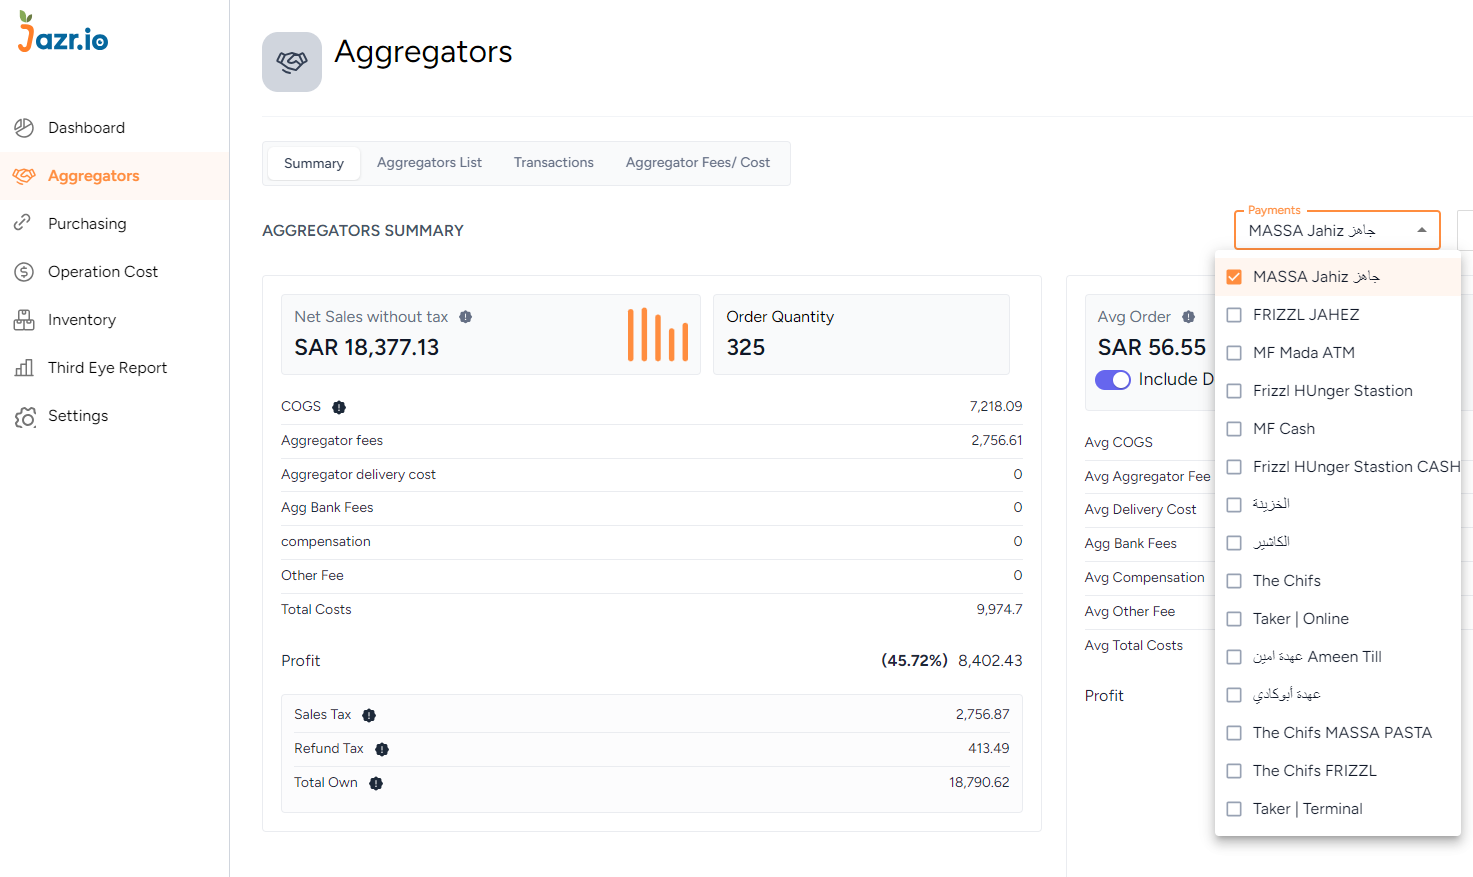Open Operation Cost via its sidebar icon

22,271
